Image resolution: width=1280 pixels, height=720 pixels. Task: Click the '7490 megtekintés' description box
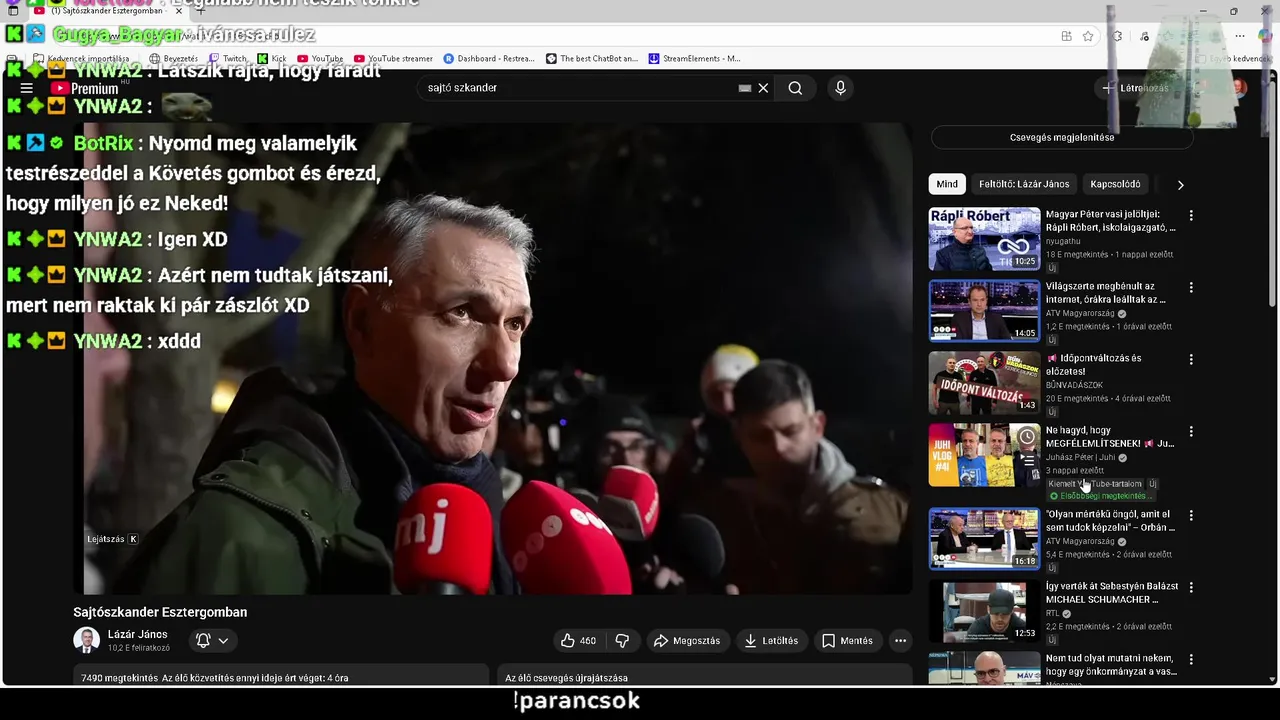[281, 676]
